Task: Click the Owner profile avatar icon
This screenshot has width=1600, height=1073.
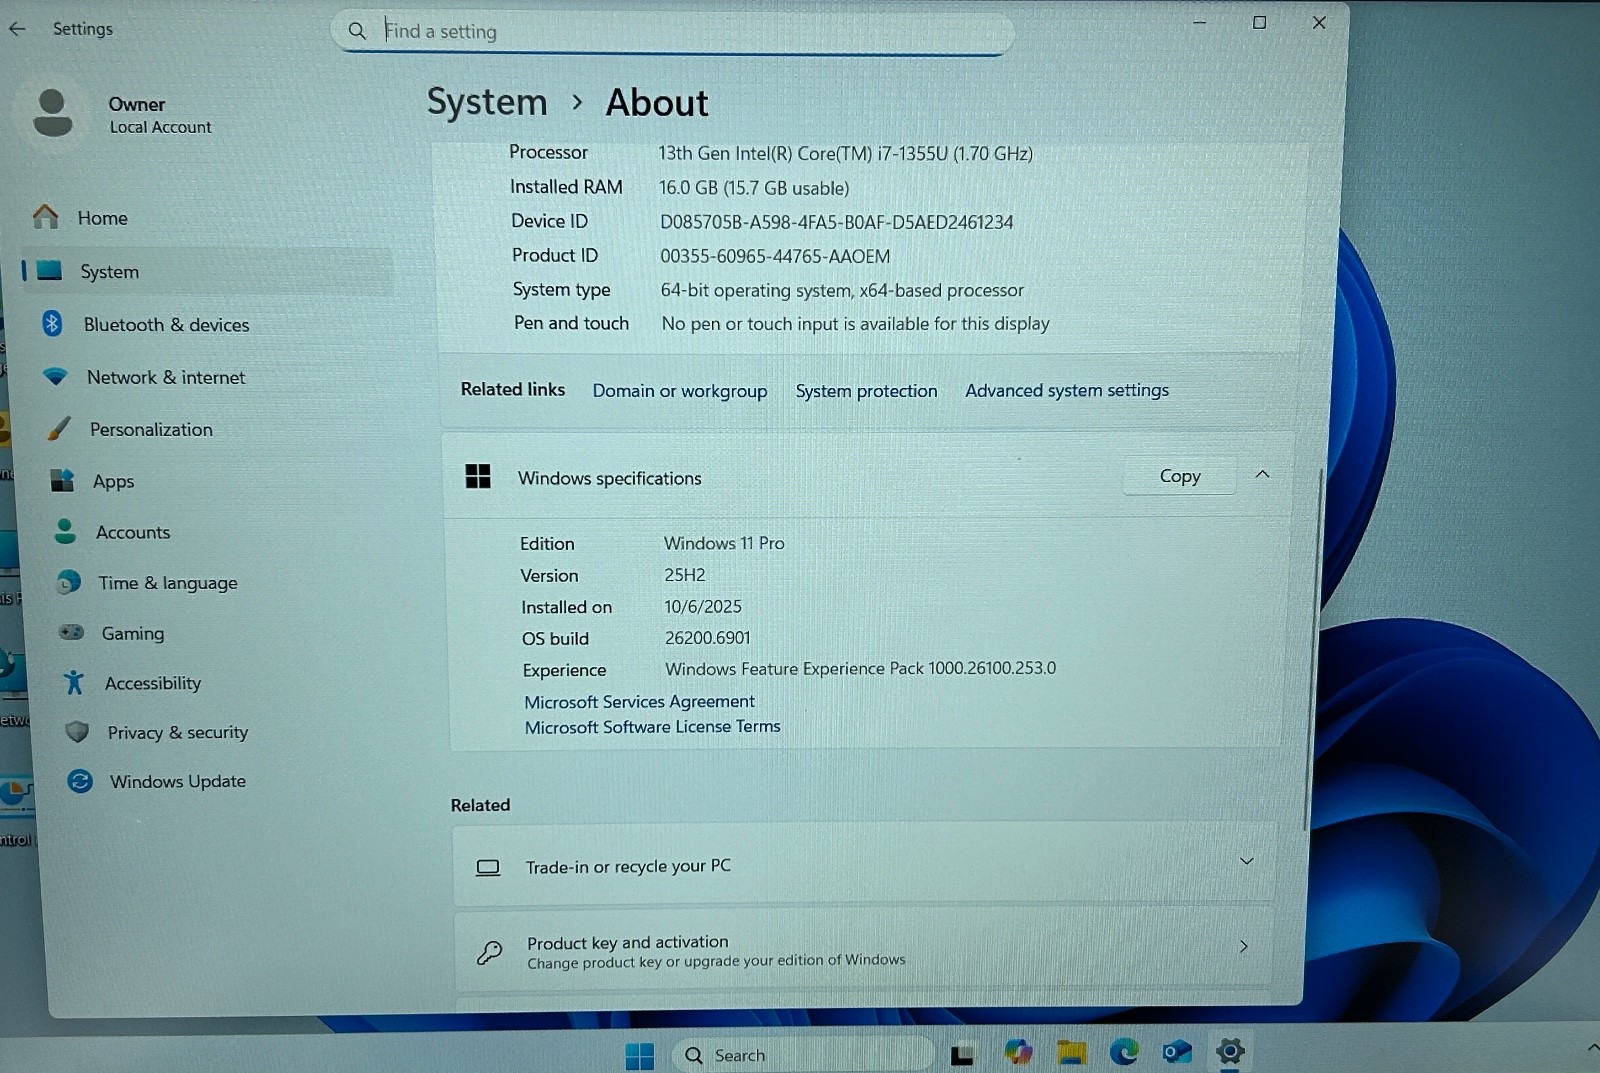Action: click(x=53, y=113)
